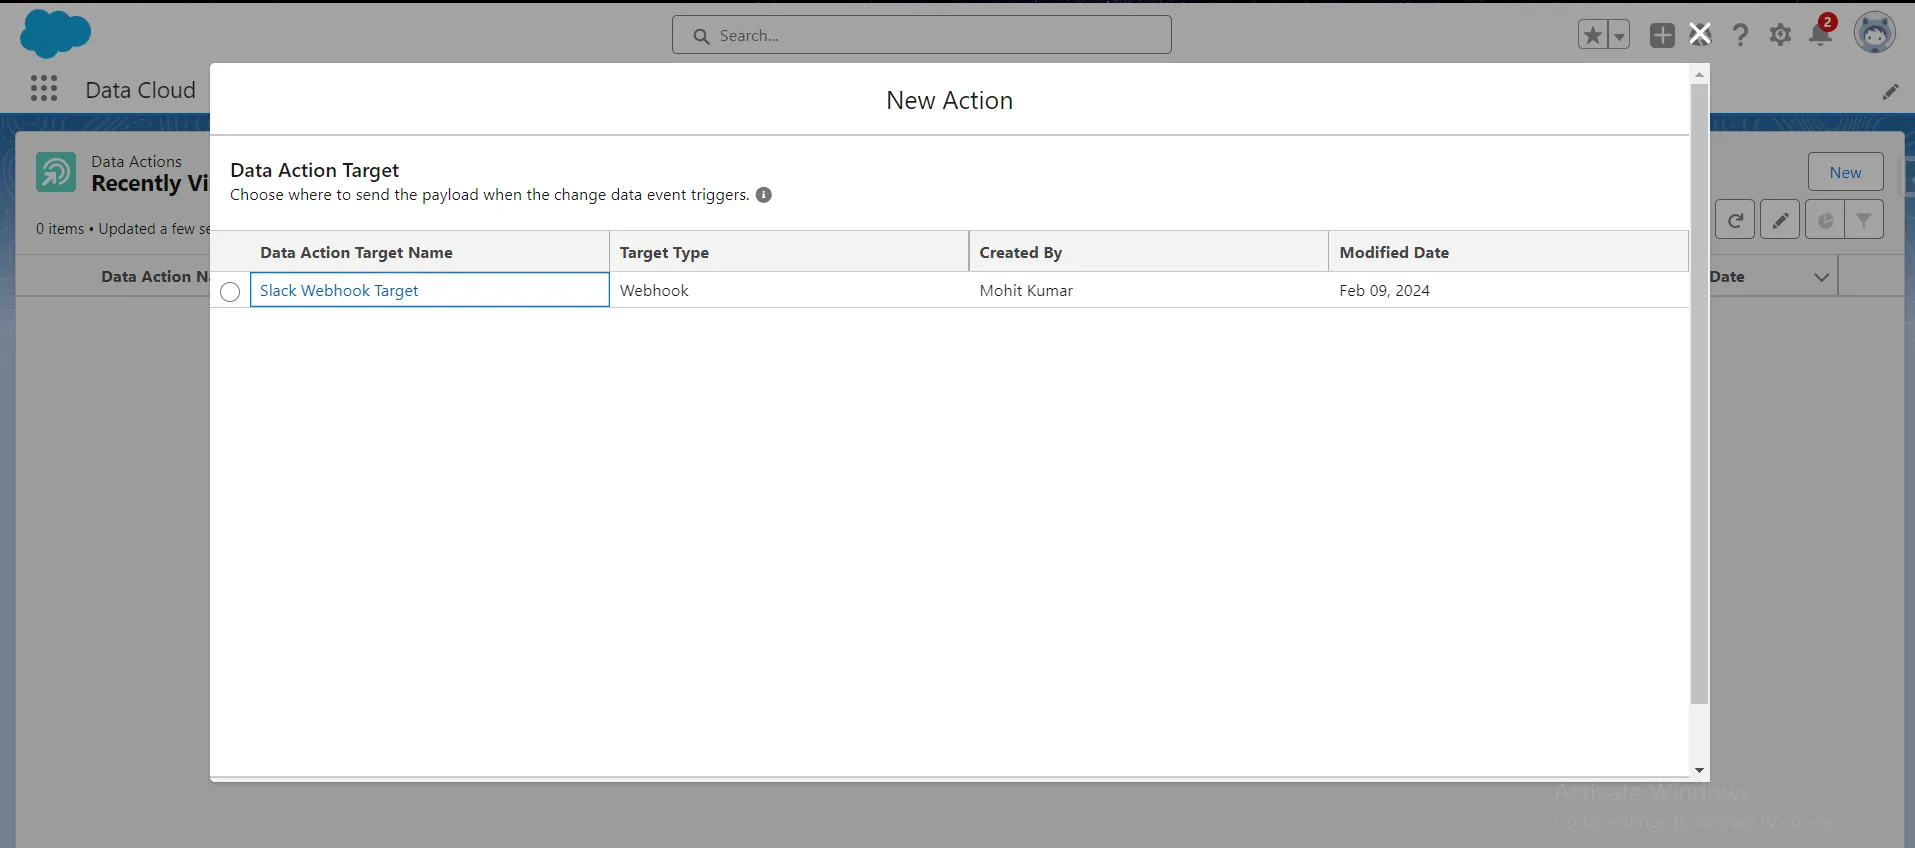
Task: Open the Global Actions plus icon
Action: click(1662, 35)
